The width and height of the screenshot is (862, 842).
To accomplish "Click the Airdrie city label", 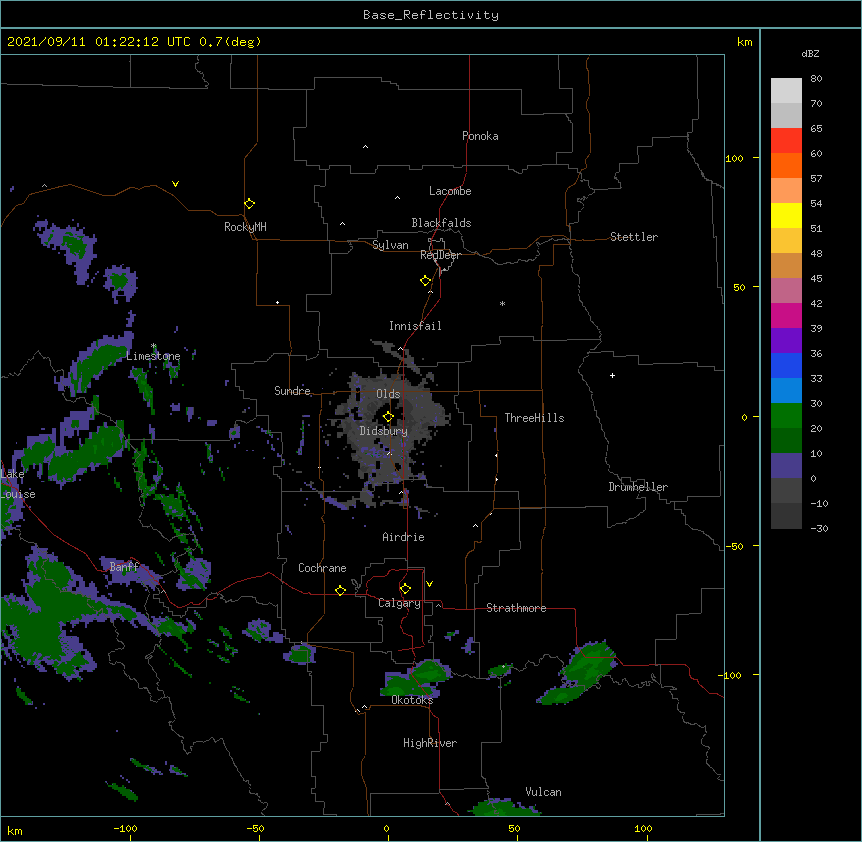I will click(404, 537).
